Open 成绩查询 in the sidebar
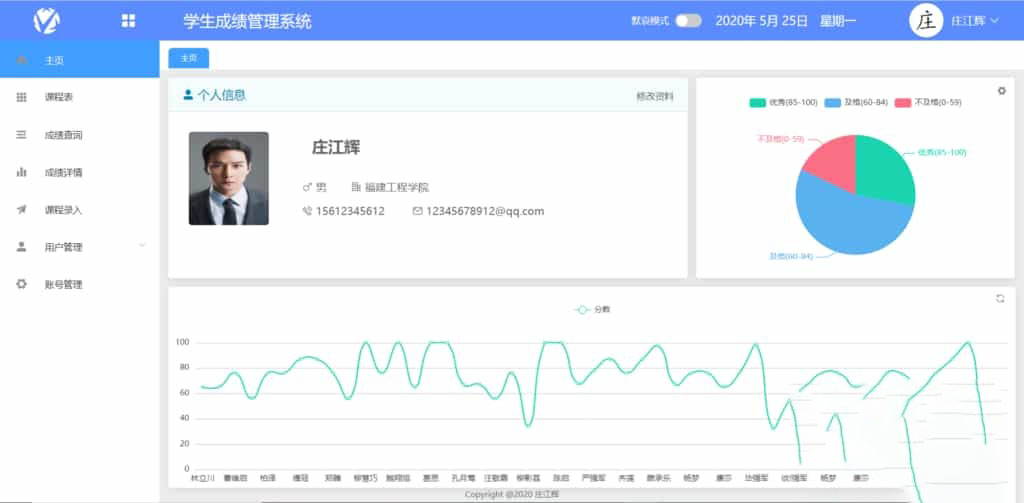Viewport: 1024px width, 503px height. [80, 135]
